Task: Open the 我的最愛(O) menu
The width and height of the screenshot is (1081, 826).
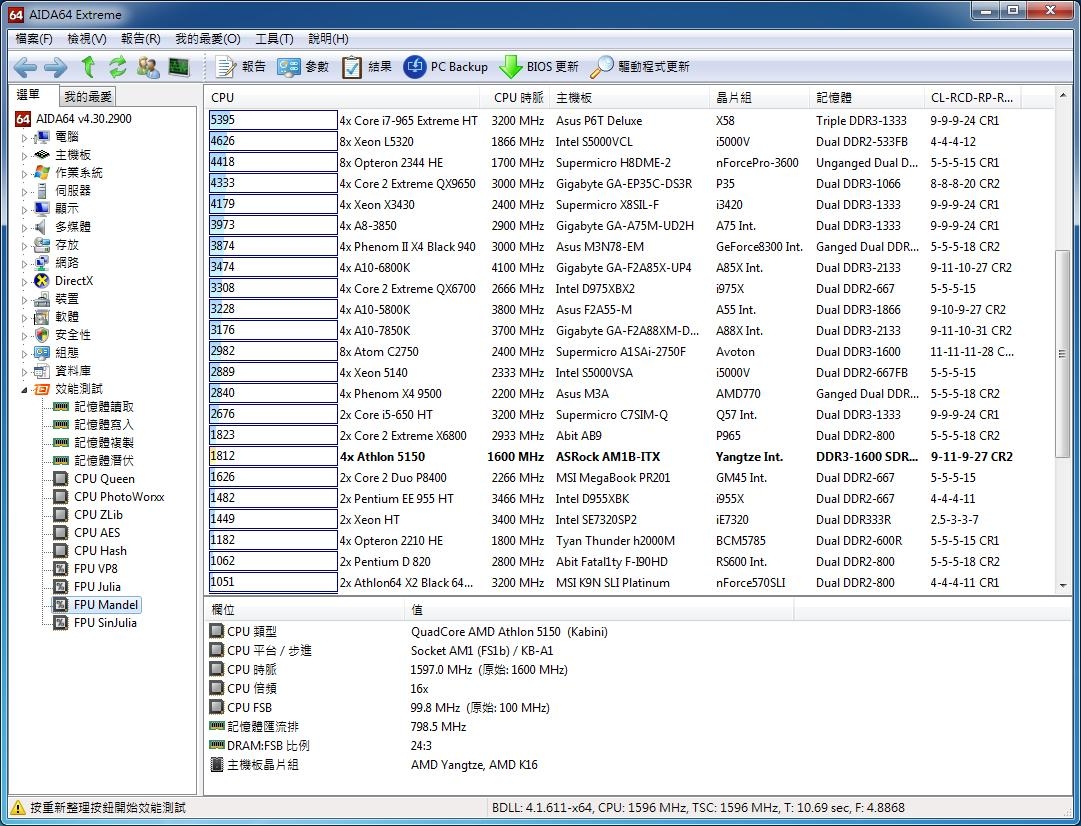Action: (208, 39)
